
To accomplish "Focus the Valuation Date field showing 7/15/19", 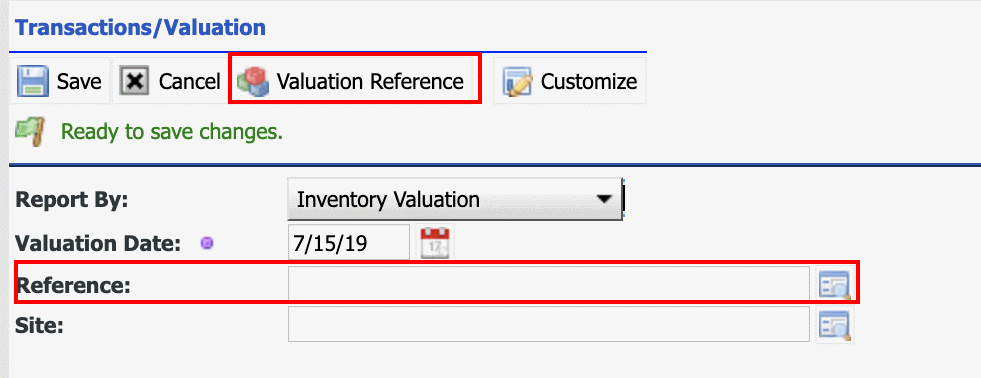I will click(349, 243).
